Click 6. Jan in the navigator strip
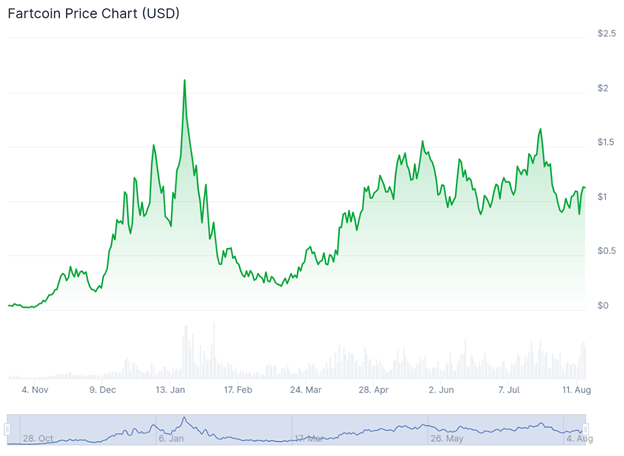 [x=171, y=438]
